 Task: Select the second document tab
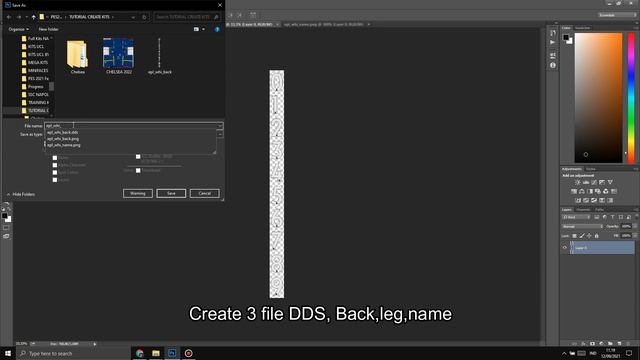pos(324,24)
